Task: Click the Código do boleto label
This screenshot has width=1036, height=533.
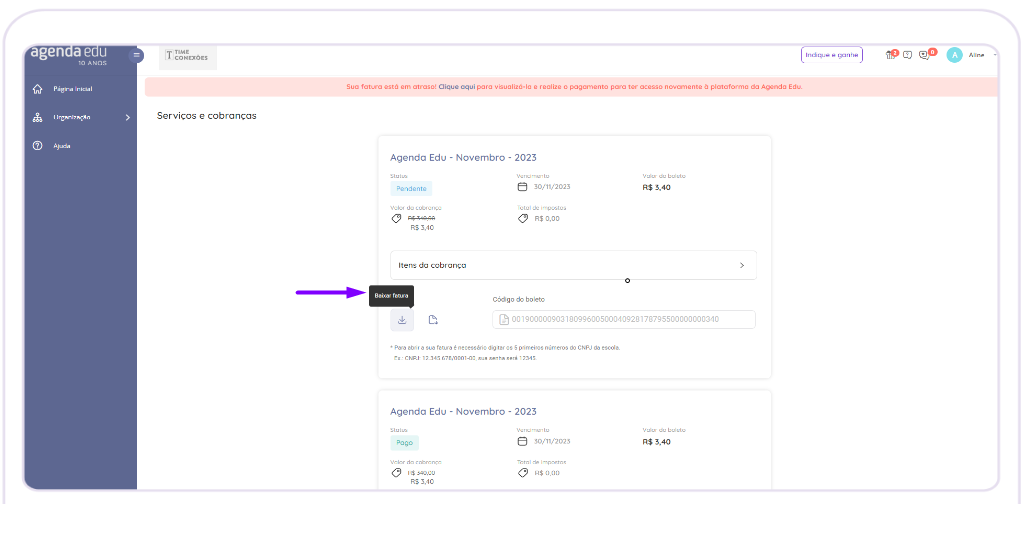Action: pyautogui.click(x=519, y=300)
